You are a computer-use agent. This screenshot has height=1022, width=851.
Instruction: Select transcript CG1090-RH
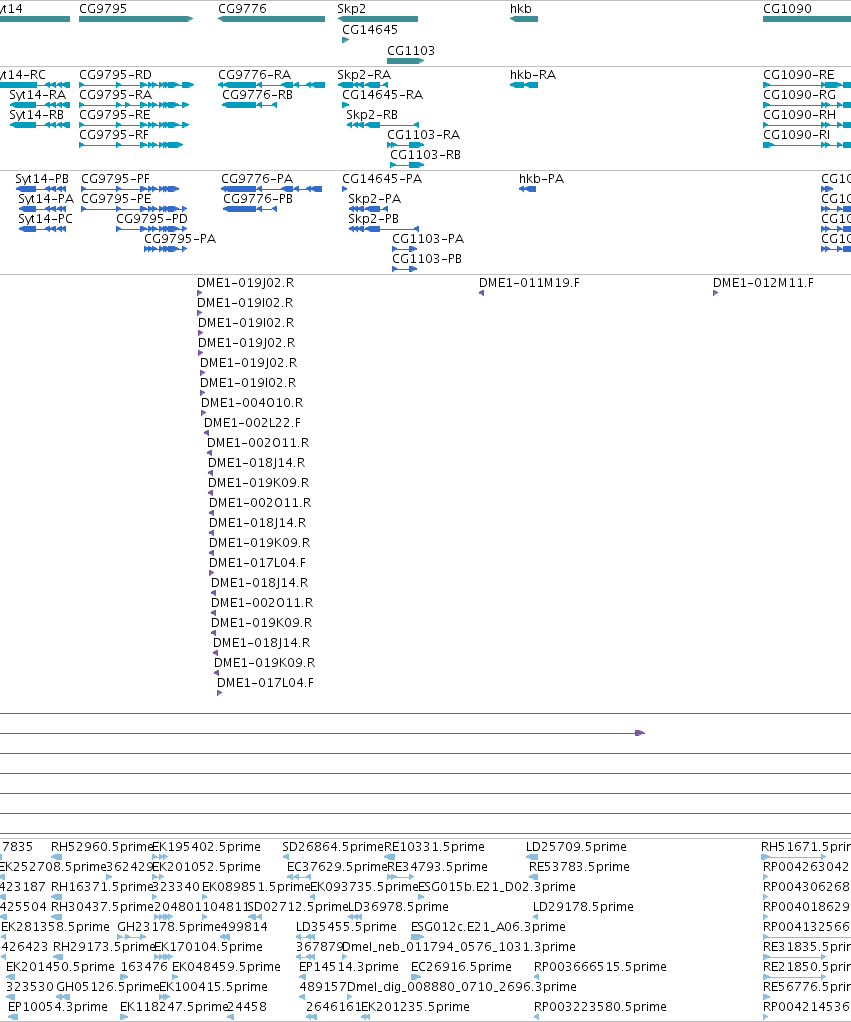pyautogui.click(x=800, y=115)
